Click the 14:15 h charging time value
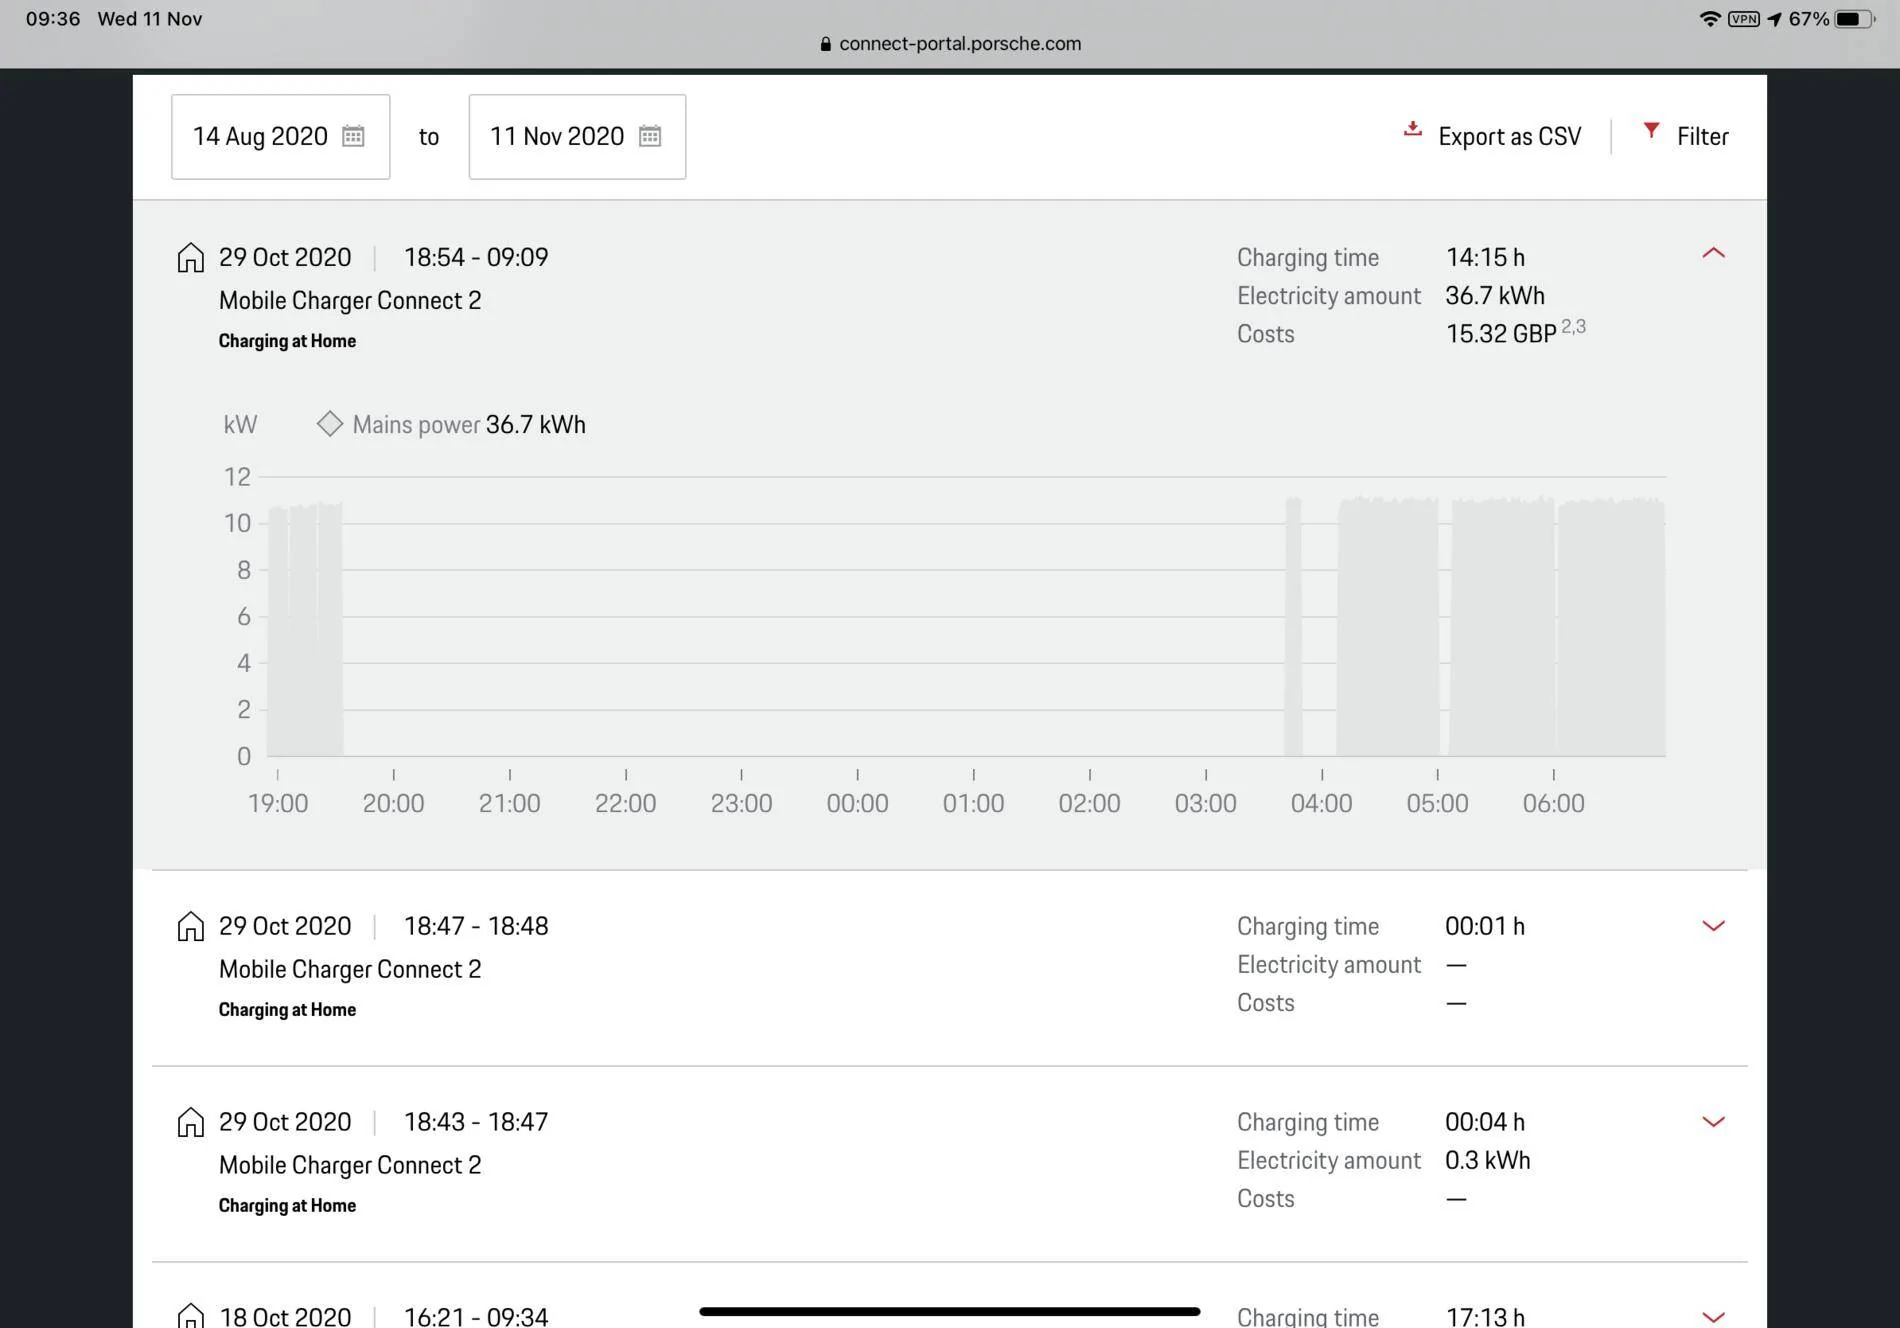Image resolution: width=1900 pixels, height=1328 pixels. 1485,258
